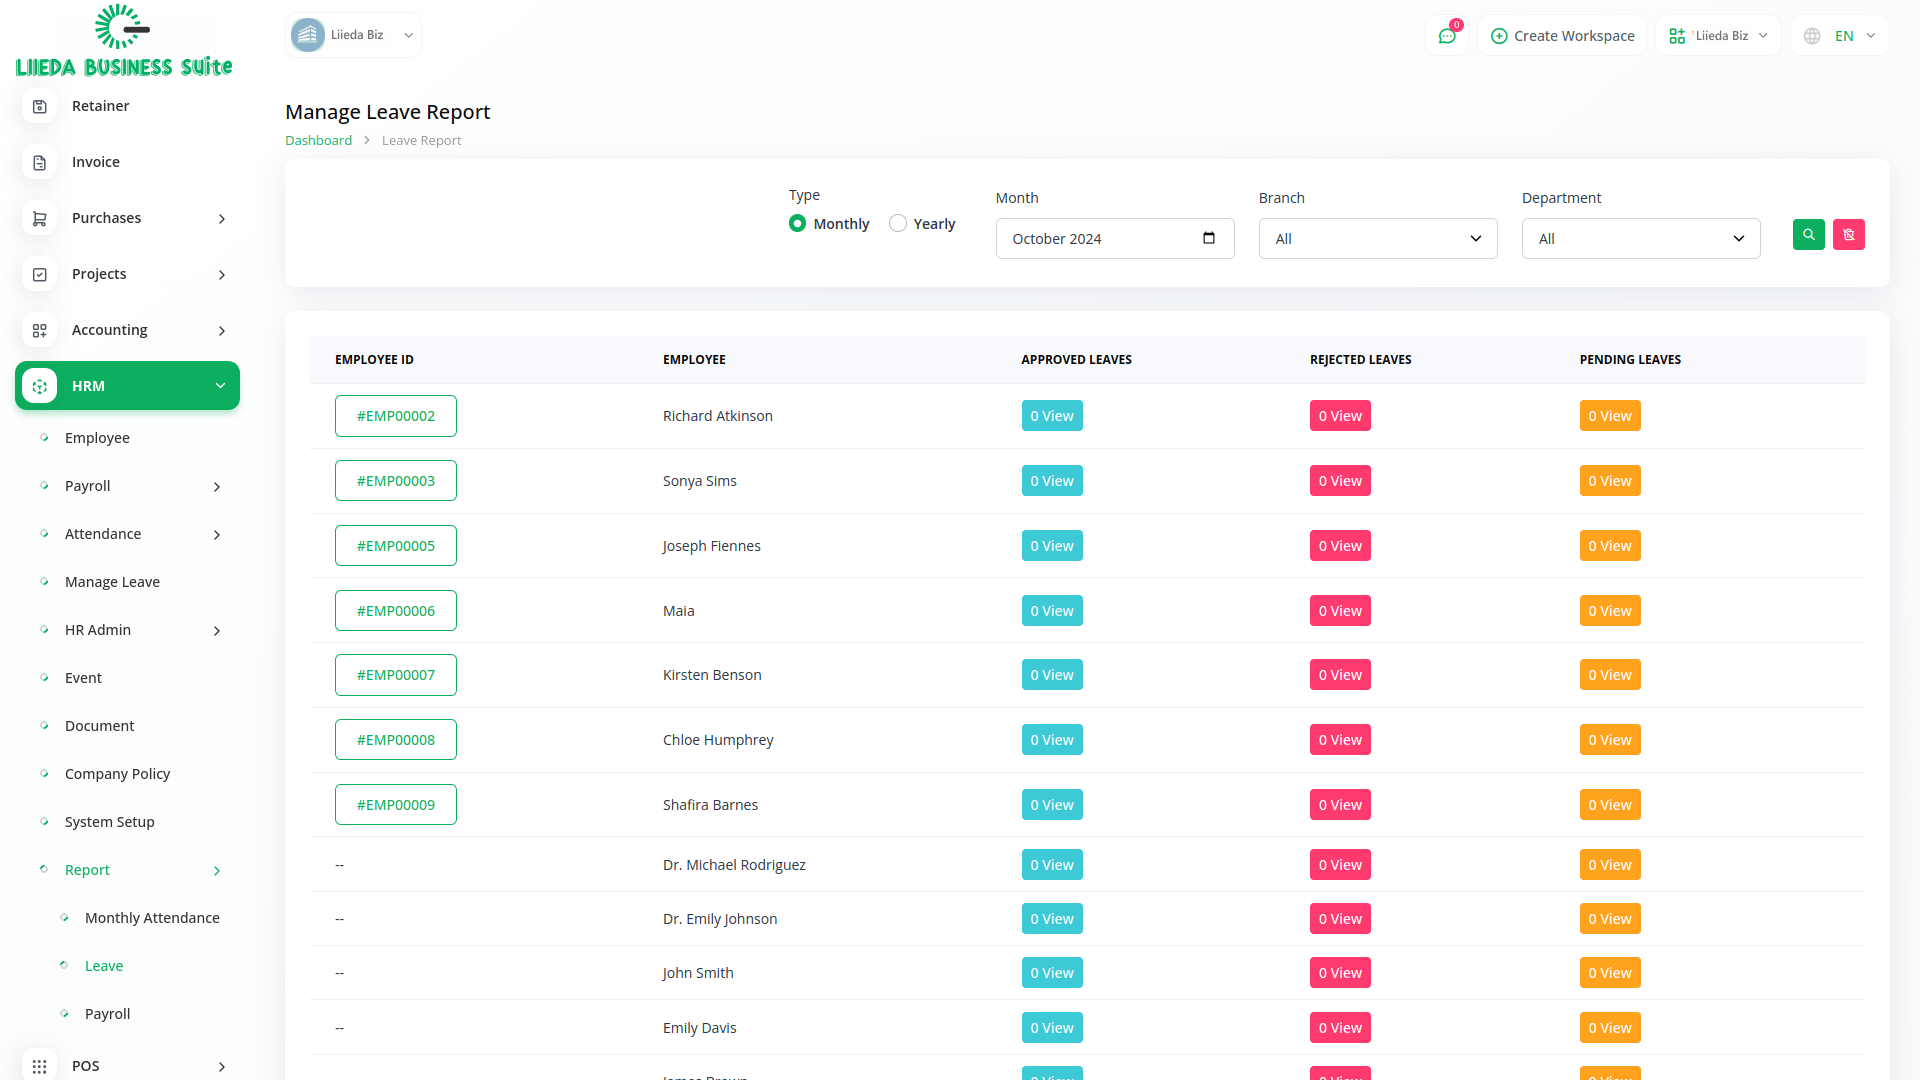Viewport: 1920px width, 1080px height.
Task: Open Manage Leave in HRM menu
Action: [x=112, y=582]
